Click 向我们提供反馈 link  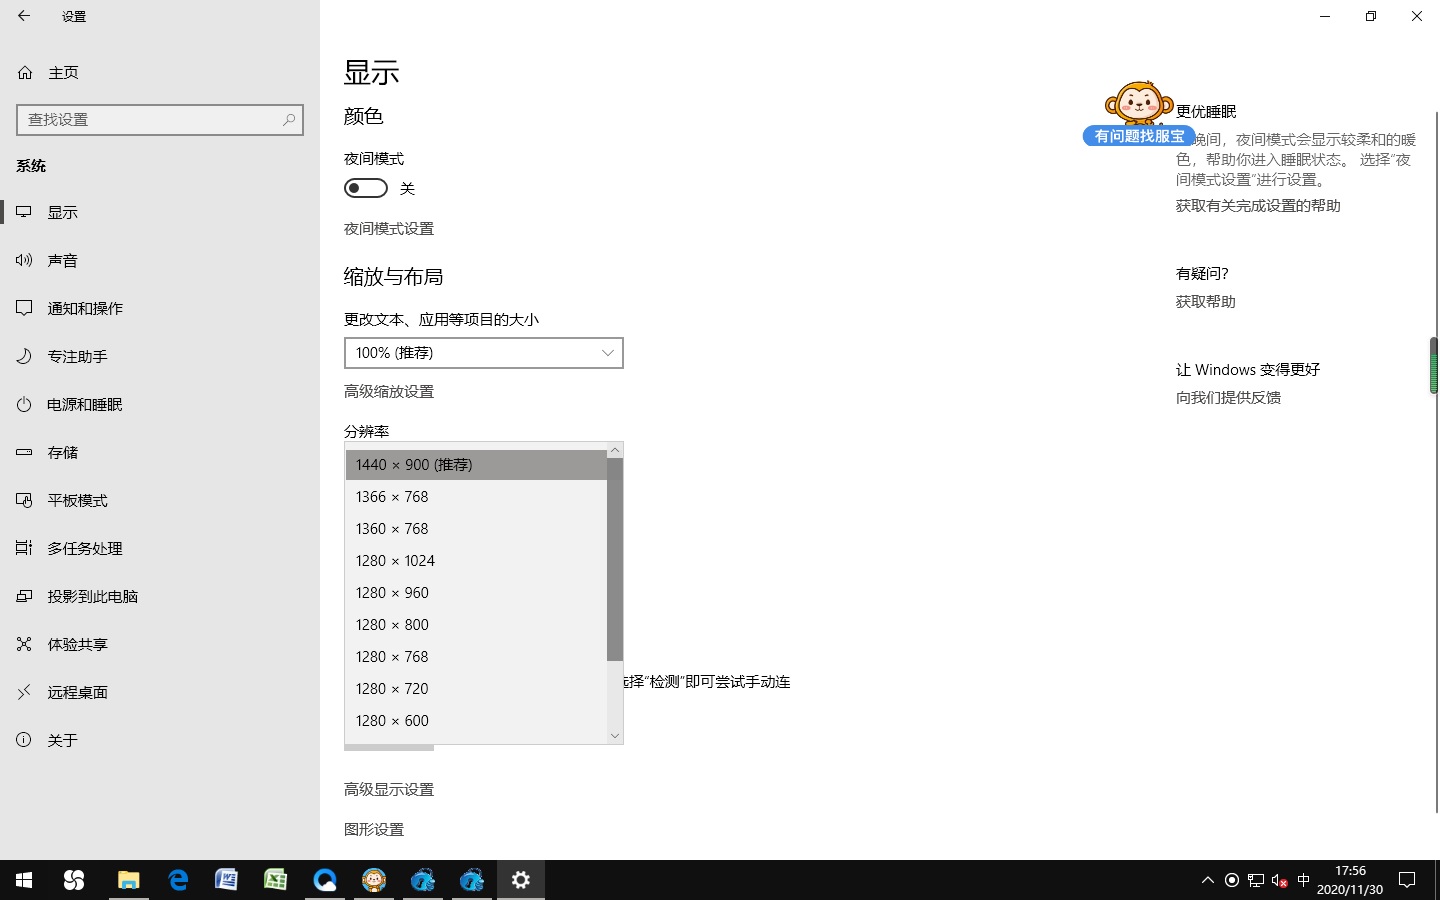click(1228, 398)
